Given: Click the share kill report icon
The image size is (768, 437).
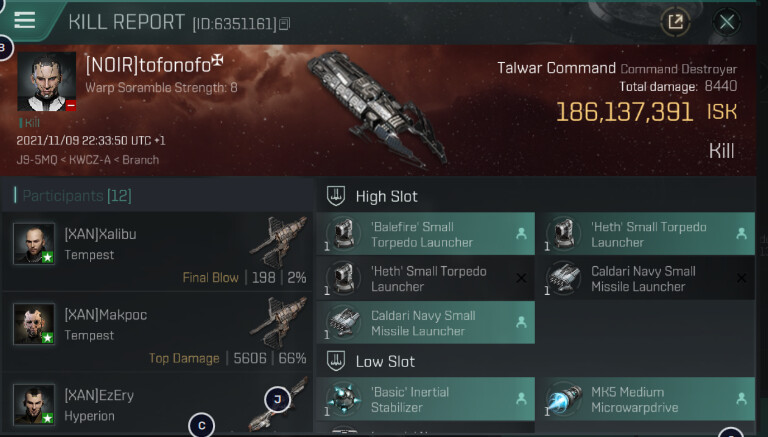Looking at the screenshot, I should pyautogui.click(x=675, y=22).
